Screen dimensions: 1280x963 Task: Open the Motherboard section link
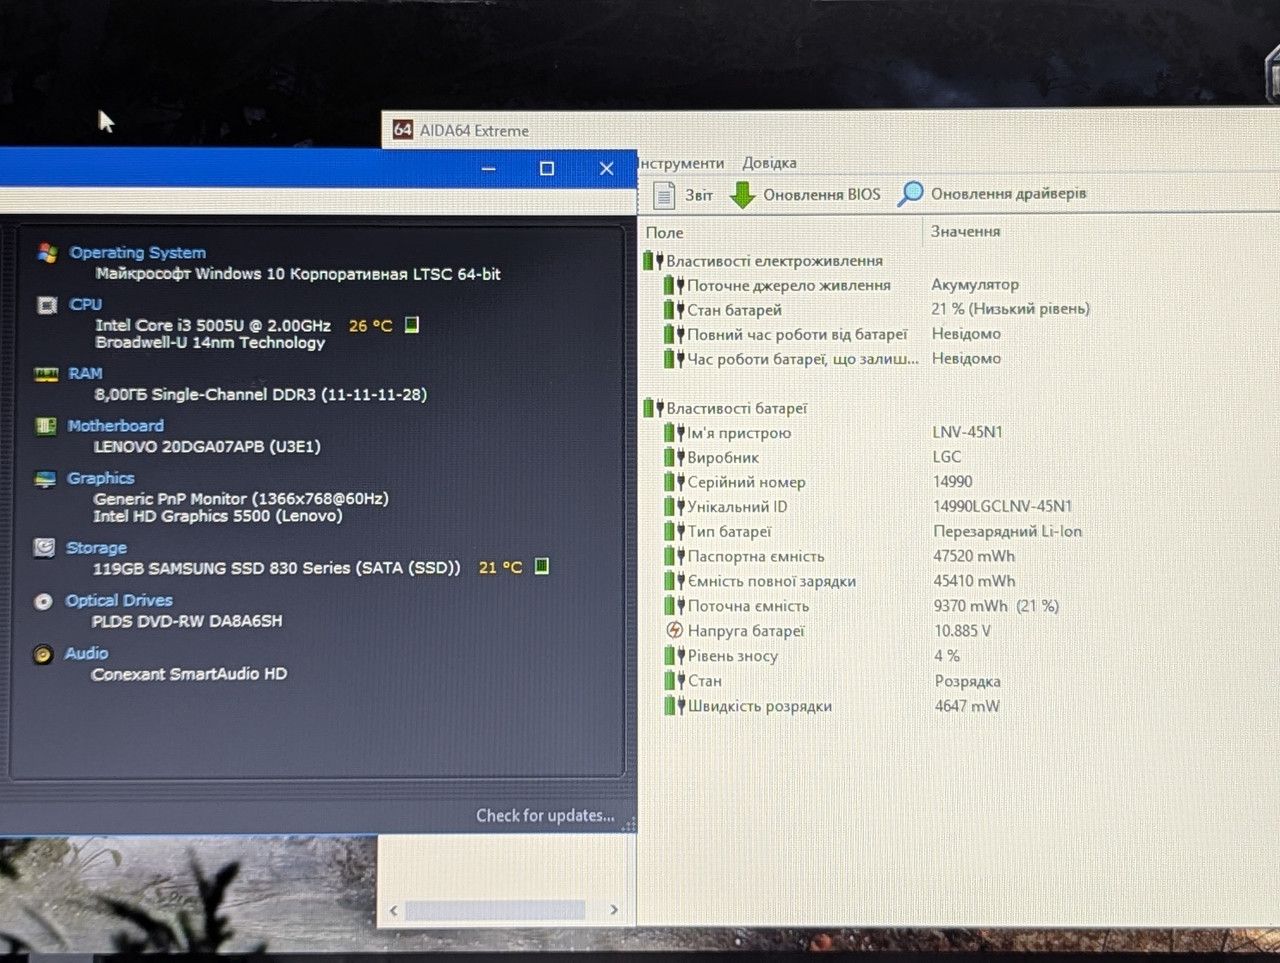[x=115, y=426]
